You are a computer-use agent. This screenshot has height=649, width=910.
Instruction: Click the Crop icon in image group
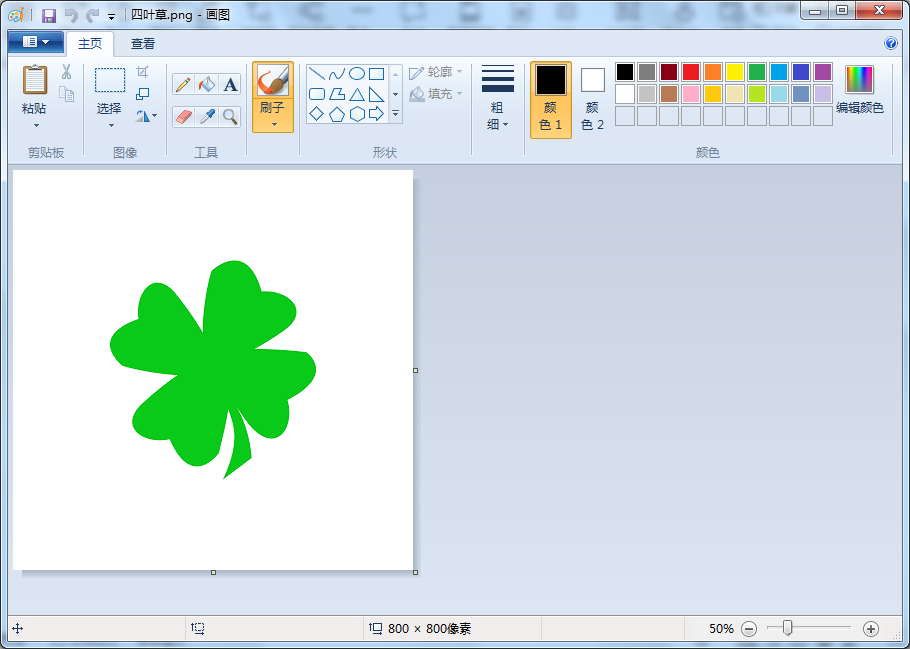142,72
